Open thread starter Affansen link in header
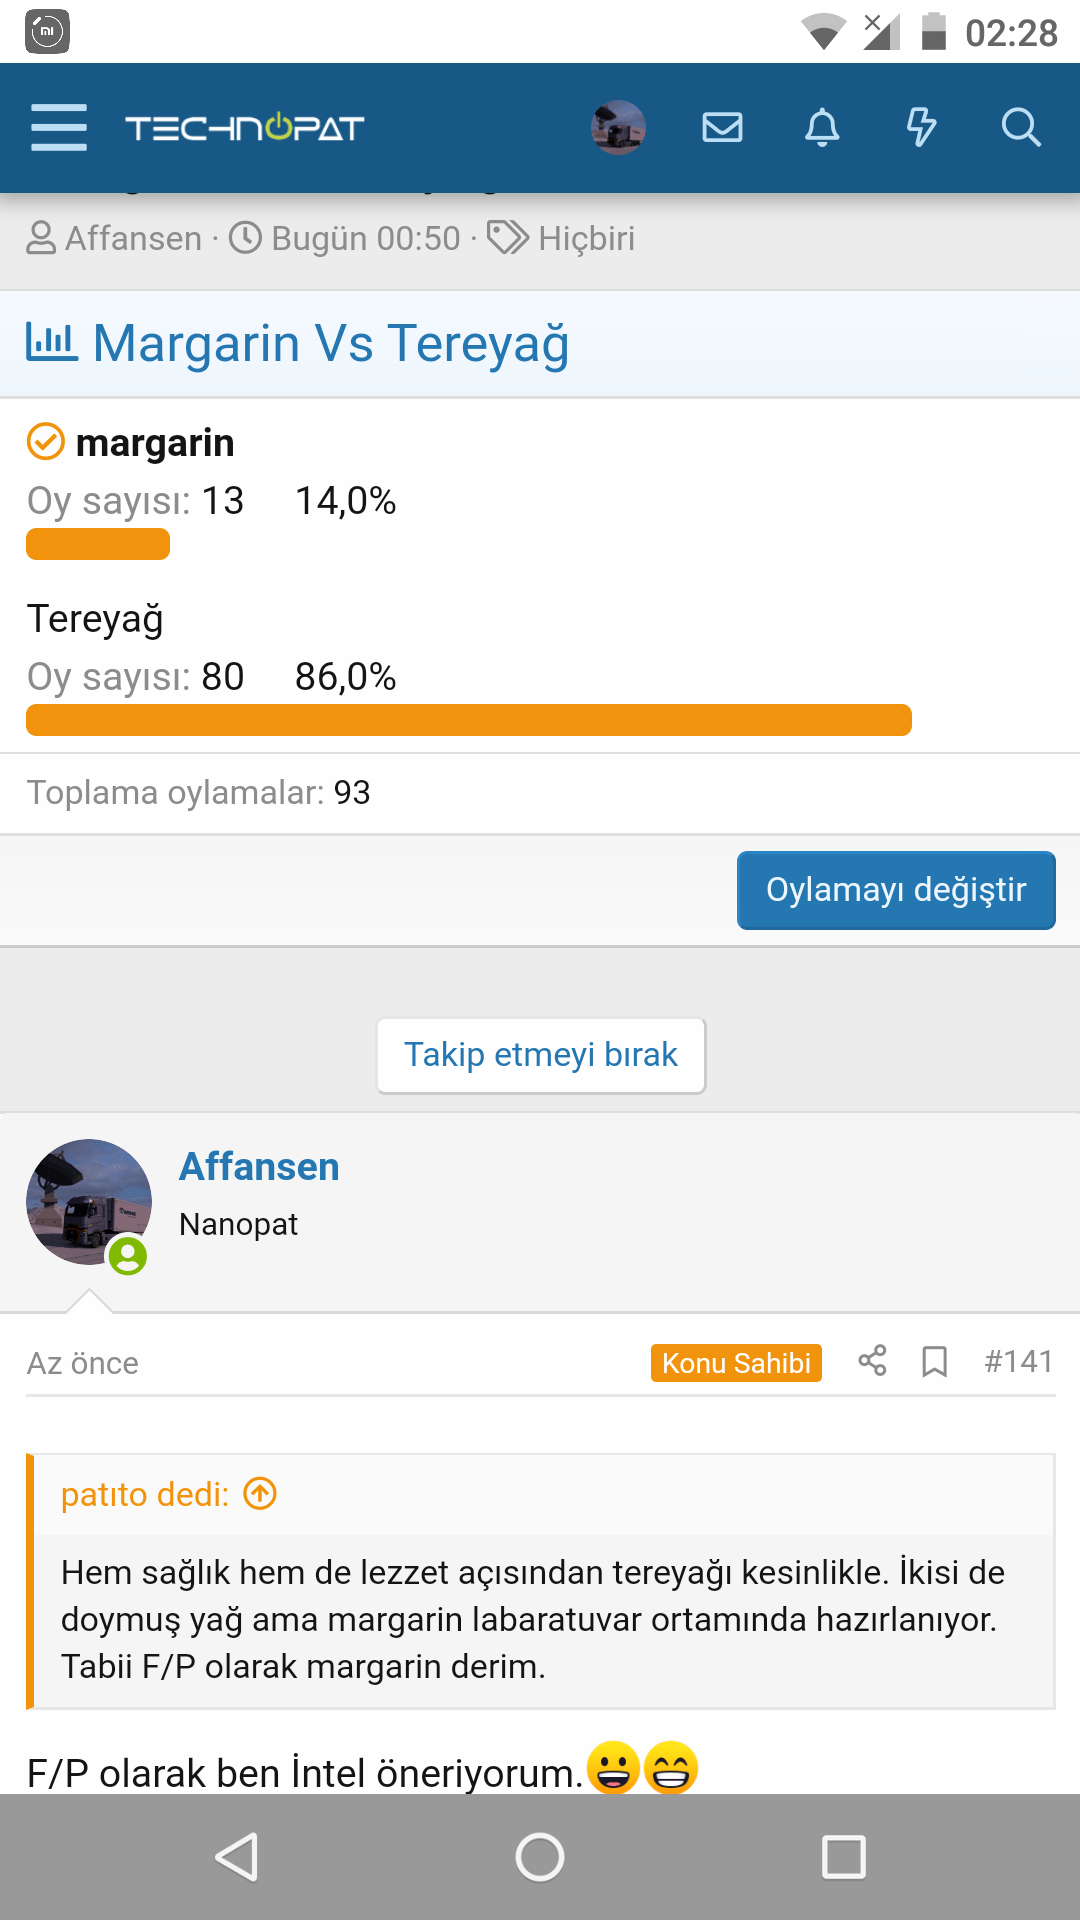 pos(133,239)
